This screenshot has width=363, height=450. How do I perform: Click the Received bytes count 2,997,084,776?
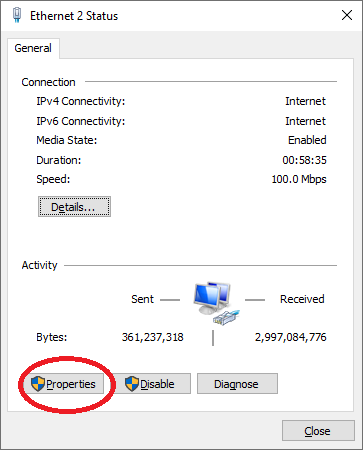tap(291, 337)
